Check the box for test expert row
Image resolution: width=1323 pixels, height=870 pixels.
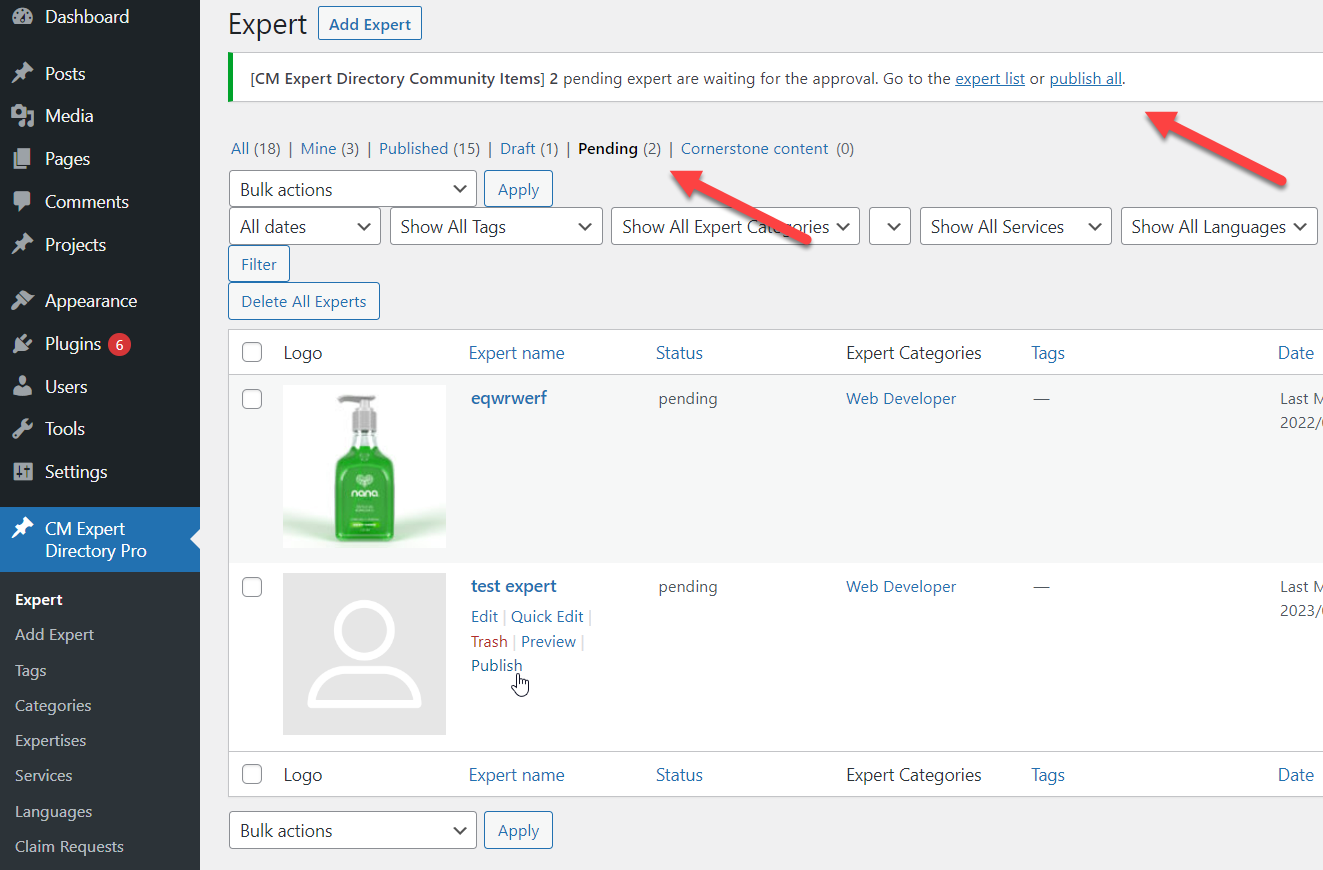pos(252,587)
